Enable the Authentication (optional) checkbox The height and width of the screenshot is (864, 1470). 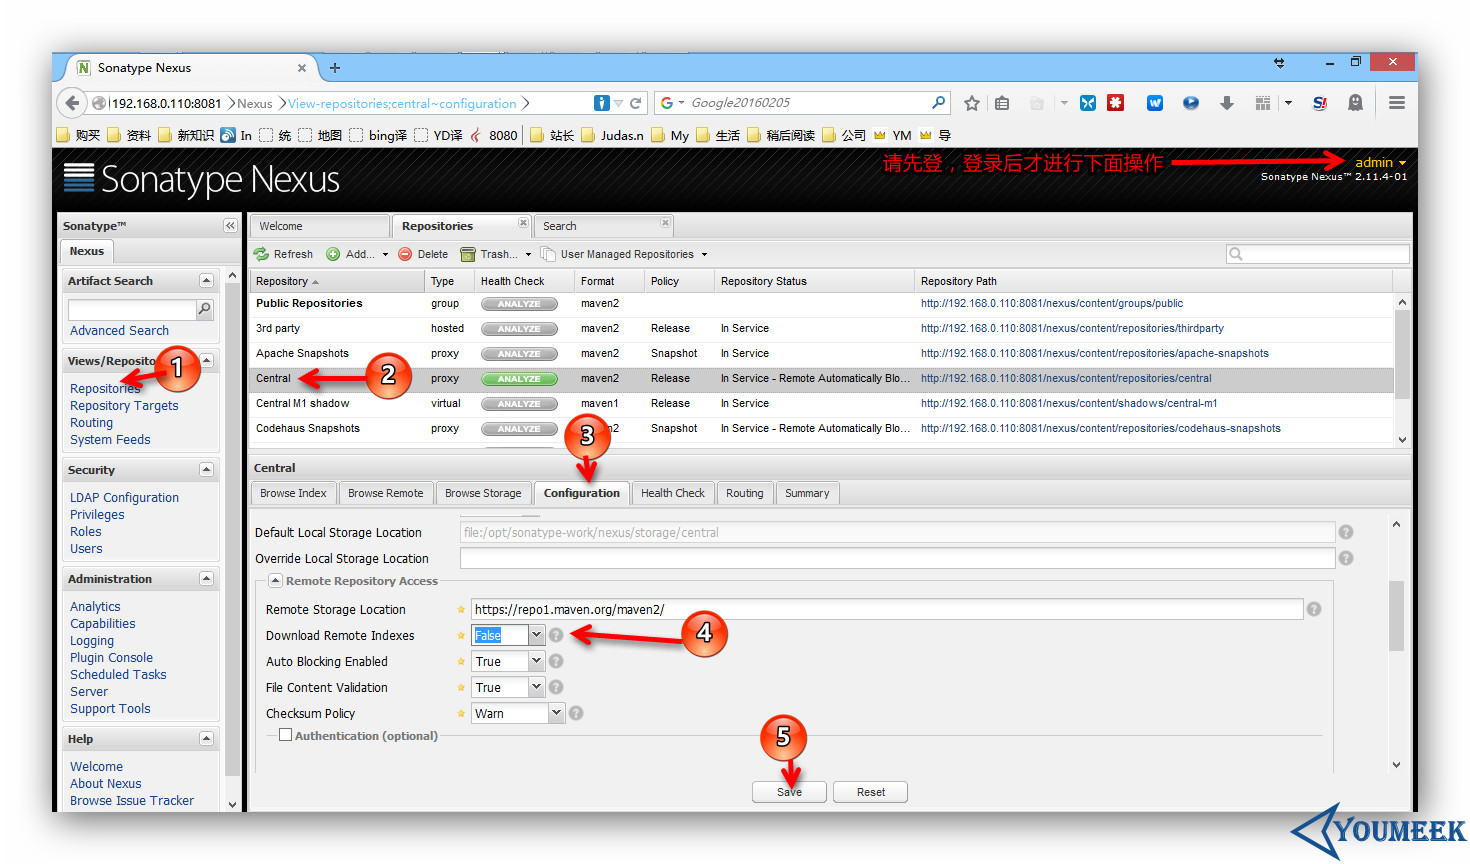click(286, 735)
